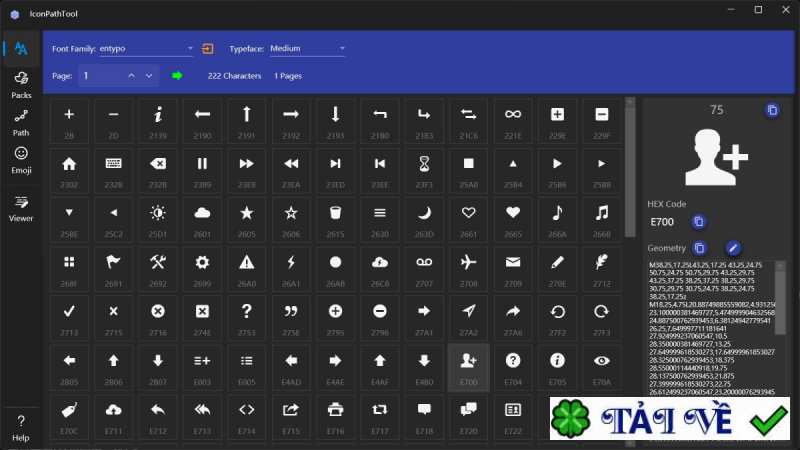Select the lightning bolt glyph 26A1
Viewport: 800px width, 450px height.
pyautogui.click(x=291, y=269)
